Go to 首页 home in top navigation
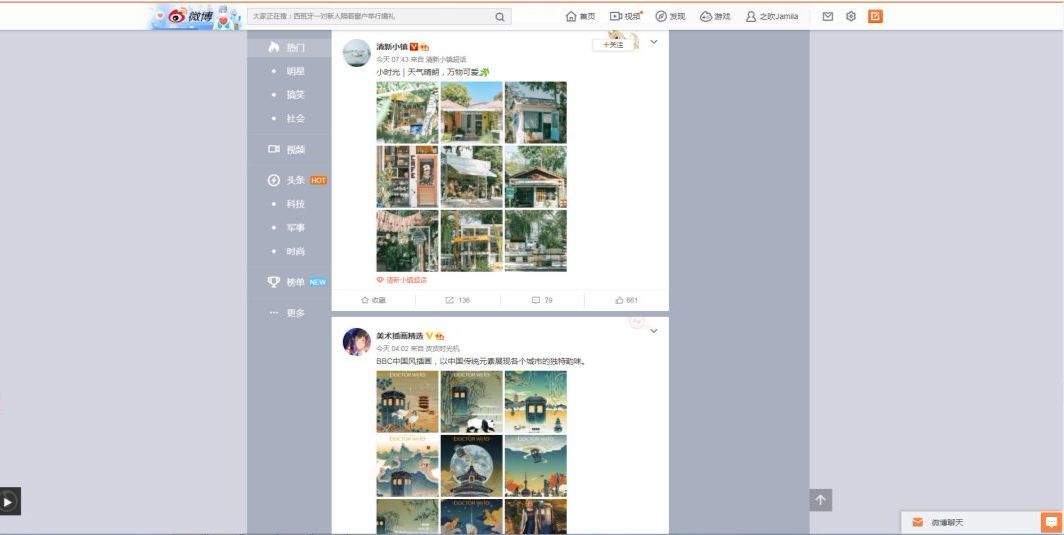1064x535 pixels. click(580, 16)
